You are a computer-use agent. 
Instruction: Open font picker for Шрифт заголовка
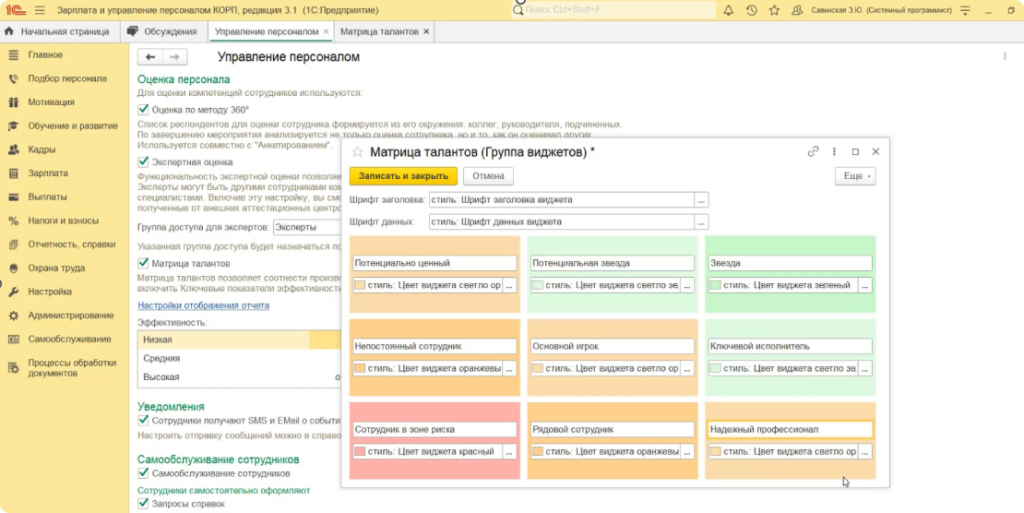pyautogui.click(x=702, y=200)
